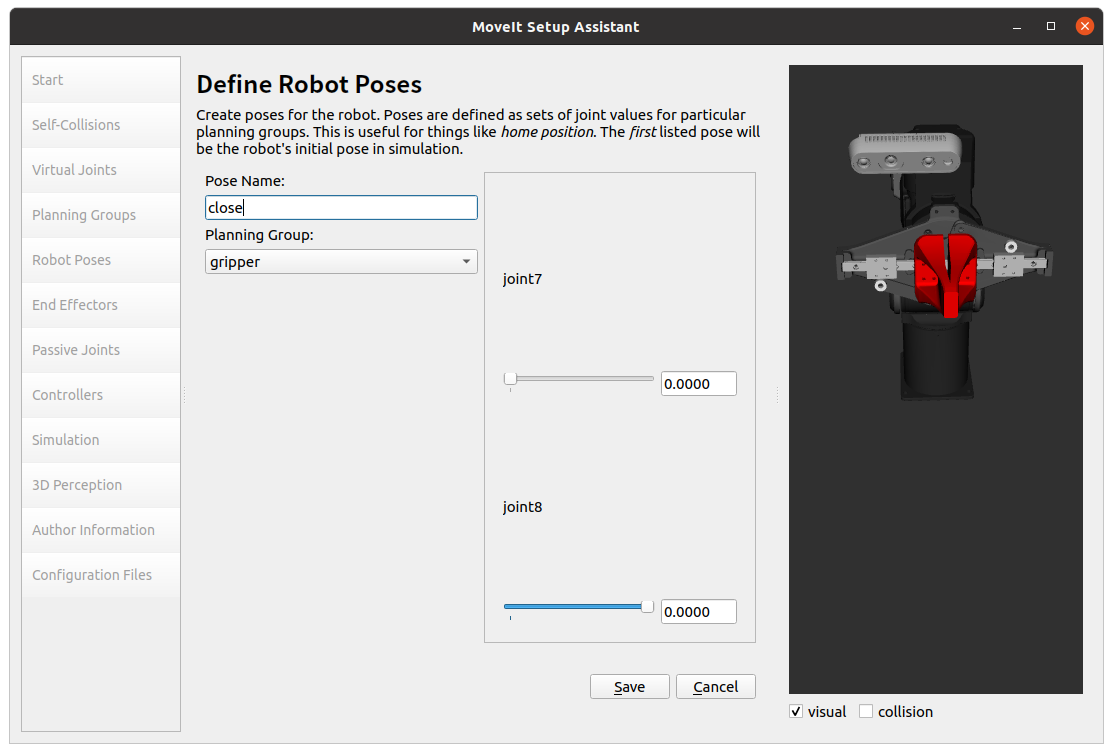Open the Planning Group gripper dropdown

coord(341,262)
